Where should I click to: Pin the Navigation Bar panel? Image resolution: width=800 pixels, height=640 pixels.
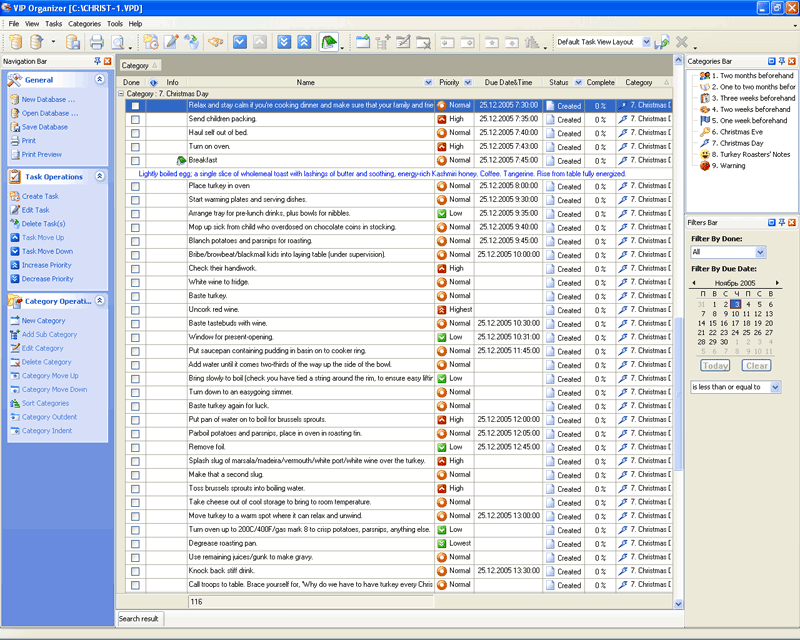click(x=96, y=61)
